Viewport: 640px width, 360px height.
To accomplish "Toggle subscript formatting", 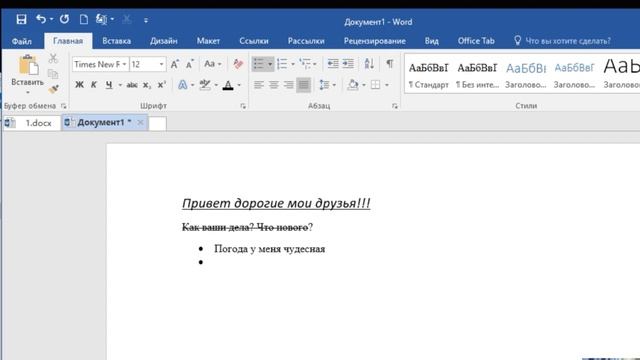I will (x=147, y=85).
